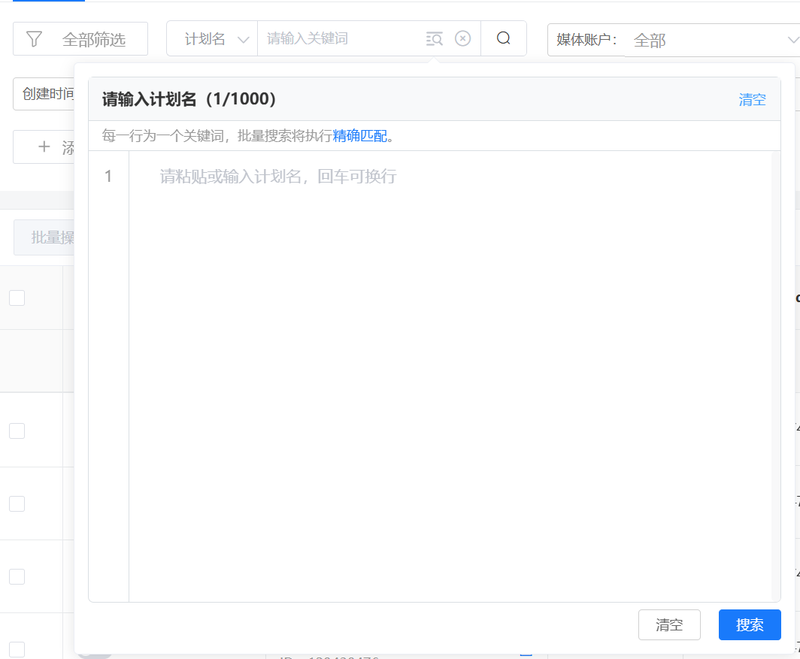Click the 精确匹配 link
Screen dimensions: 800x659
tap(360, 136)
